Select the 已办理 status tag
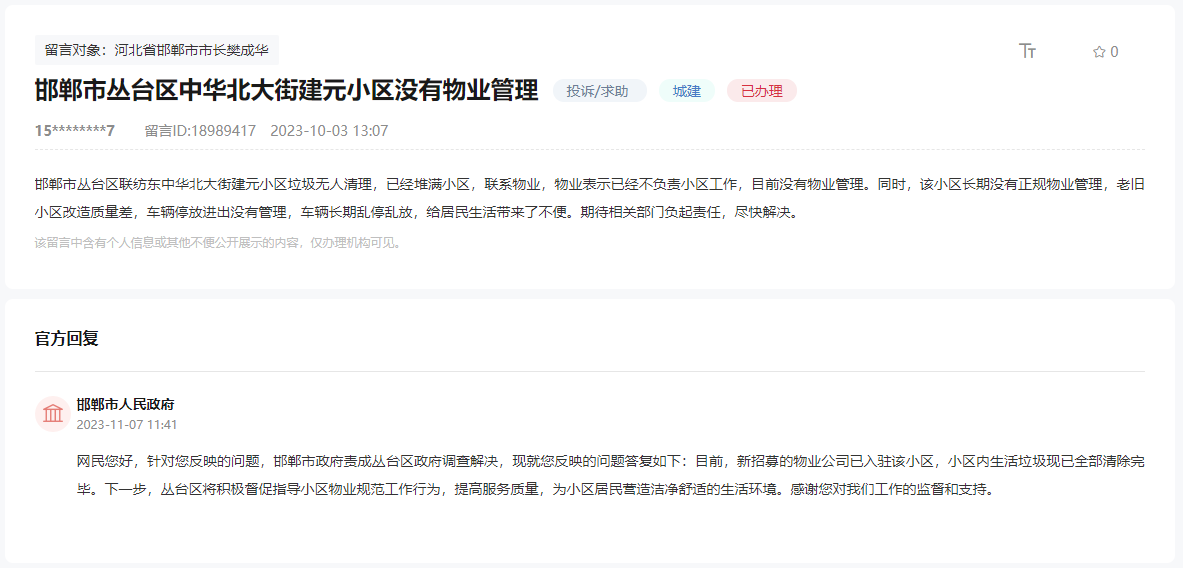This screenshot has height=568, width=1183. click(761, 91)
